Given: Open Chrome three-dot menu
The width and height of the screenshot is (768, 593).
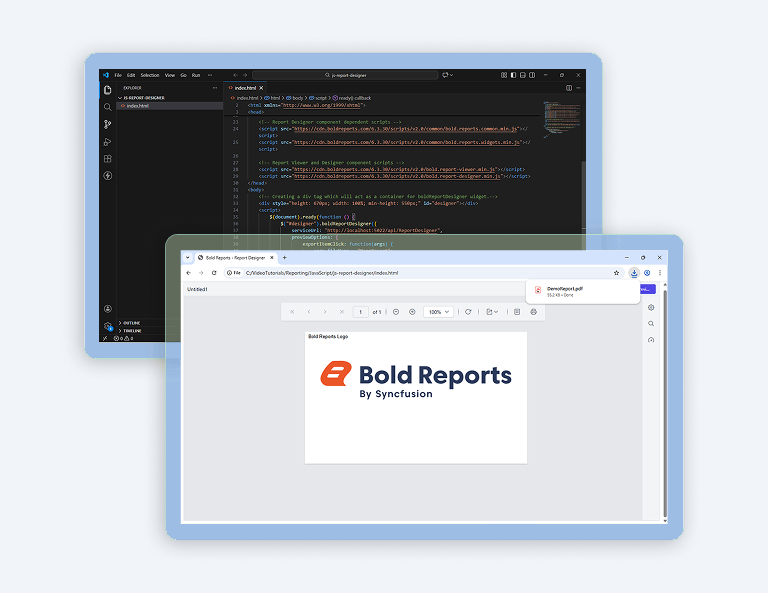Looking at the screenshot, I should pyautogui.click(x=660, y=273).
